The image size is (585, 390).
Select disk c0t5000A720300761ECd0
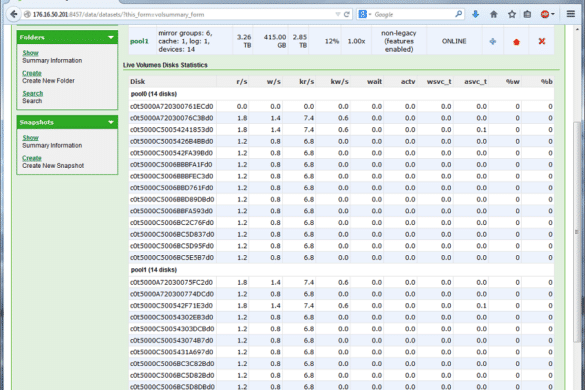172,106
